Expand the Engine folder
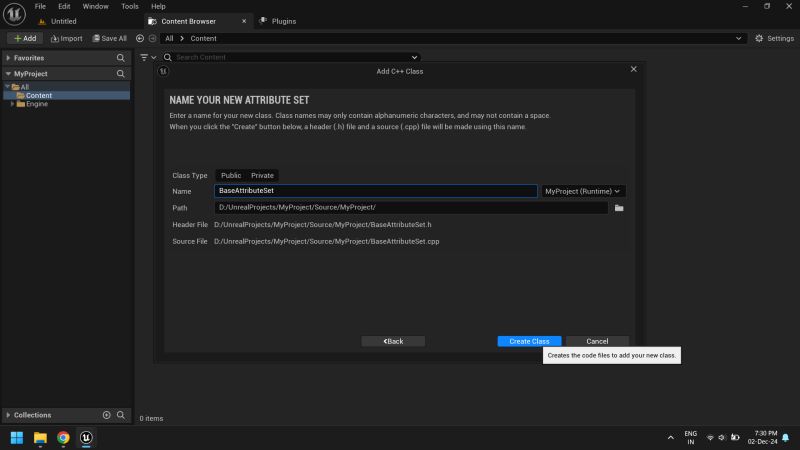The height and width of the screenshot is (450, 800). tap(12, 104)
